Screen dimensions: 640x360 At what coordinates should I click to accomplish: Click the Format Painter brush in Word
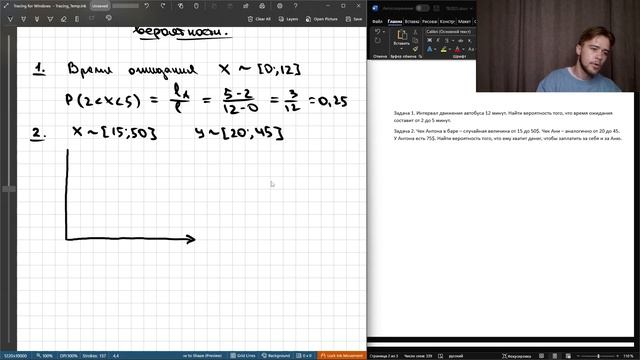416,49
